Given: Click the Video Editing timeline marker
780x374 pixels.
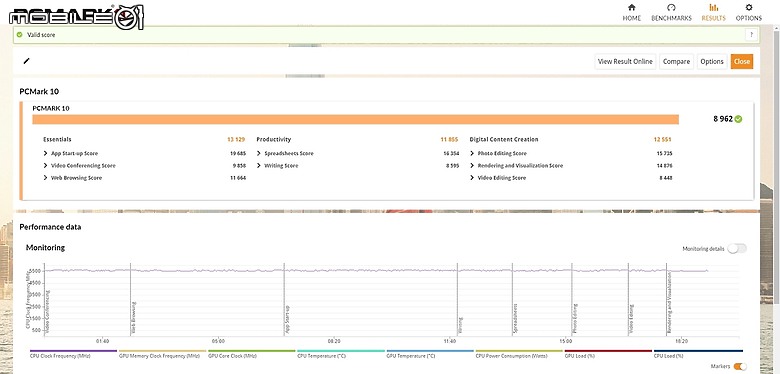Looking at the screenshot, I should [631, 319].
